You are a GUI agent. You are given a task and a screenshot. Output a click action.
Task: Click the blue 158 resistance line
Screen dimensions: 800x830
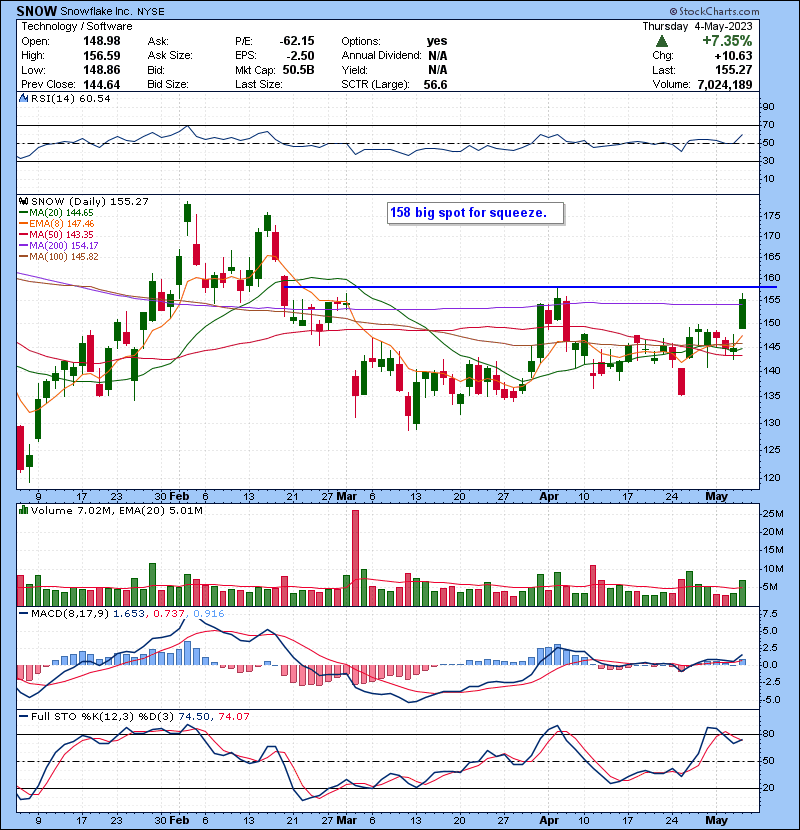[531, 287]
